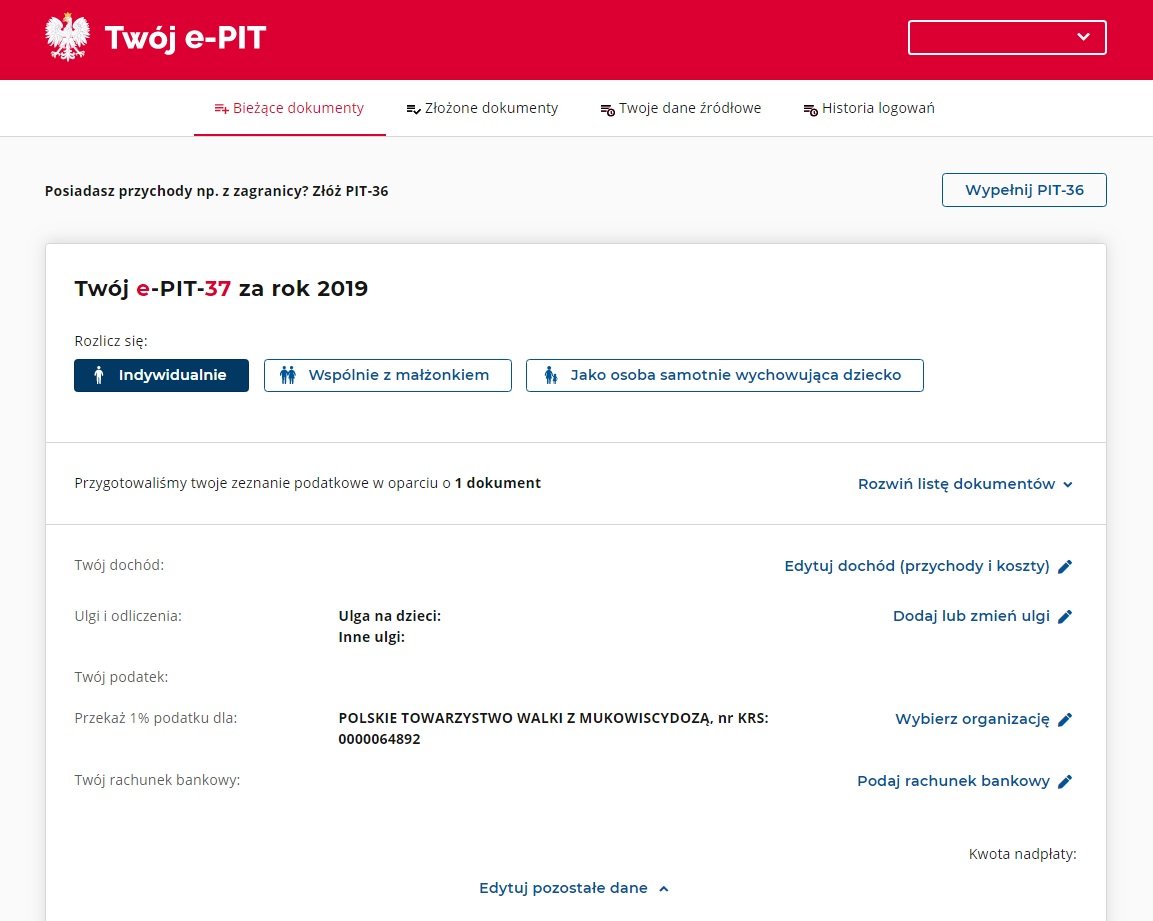Click the pencil icon beside Wybierz organizację
Viewport: 1153px width, 921px height.
(1065, 719)
